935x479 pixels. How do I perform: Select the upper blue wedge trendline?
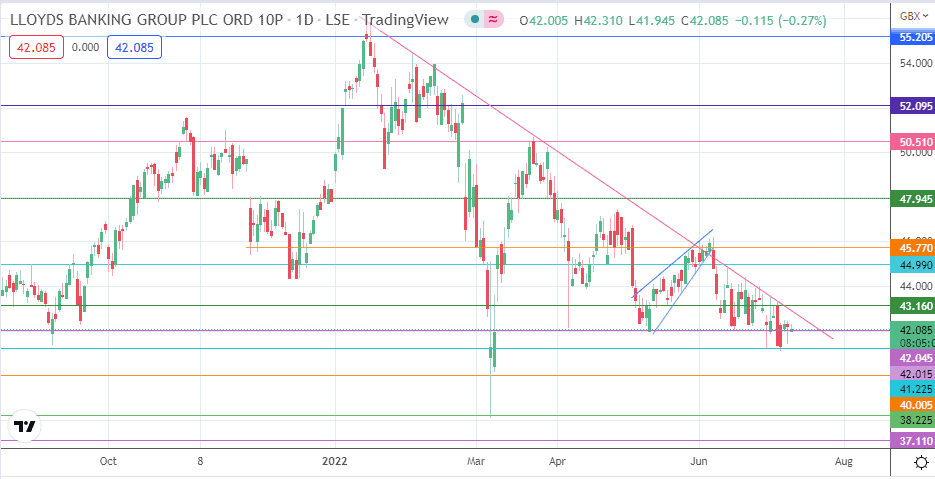click(x=673, y=263)
